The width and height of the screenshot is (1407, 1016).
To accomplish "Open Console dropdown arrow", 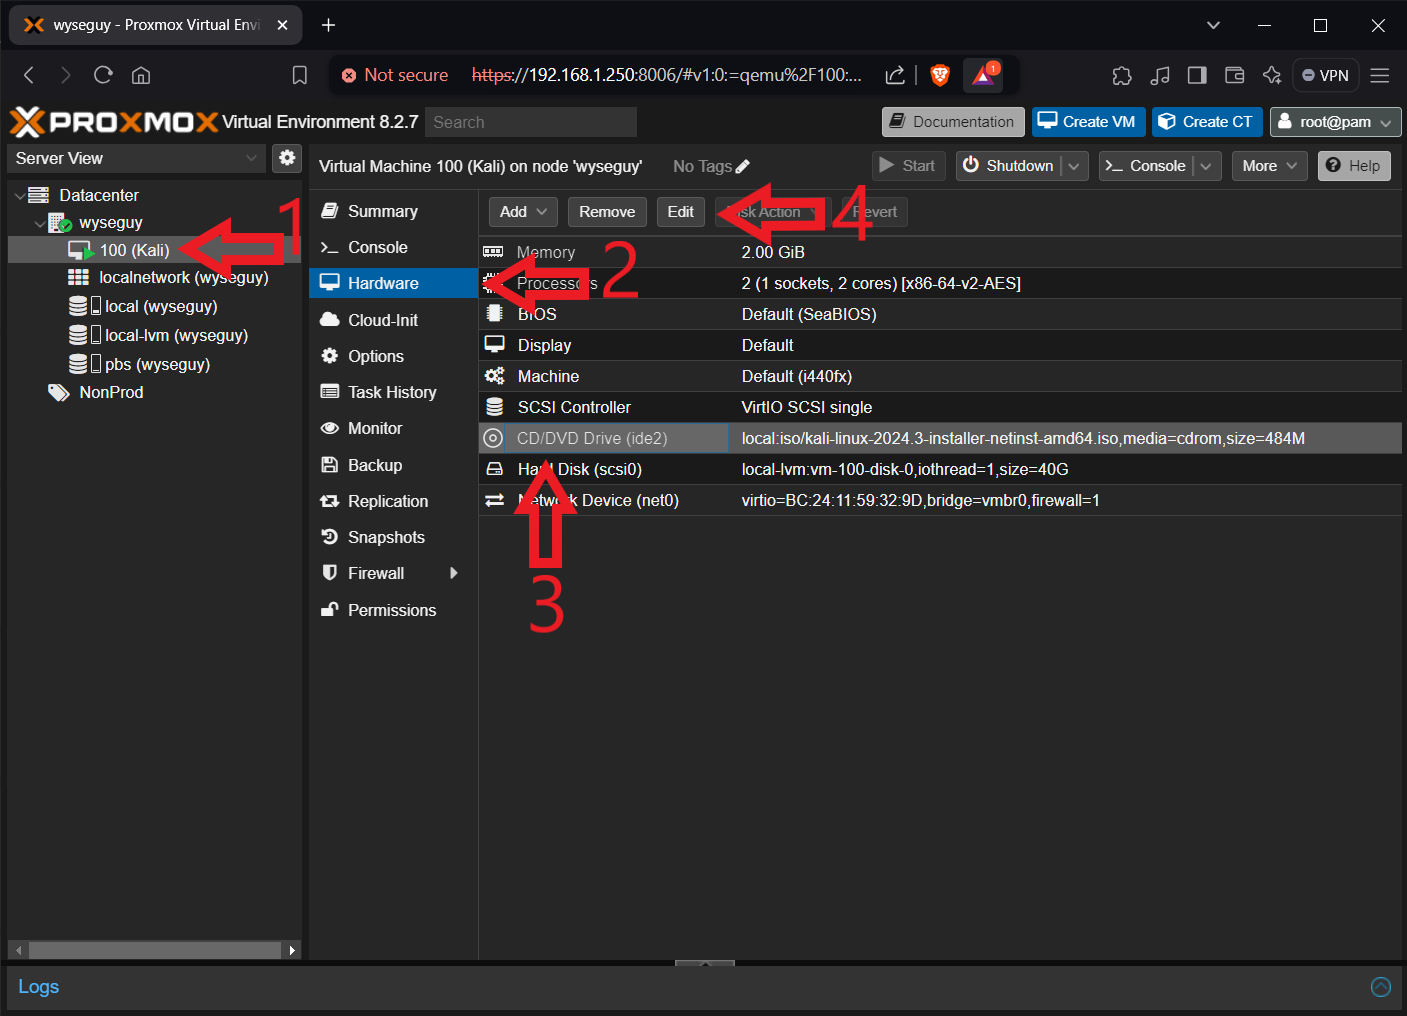I will [1207, 166].
